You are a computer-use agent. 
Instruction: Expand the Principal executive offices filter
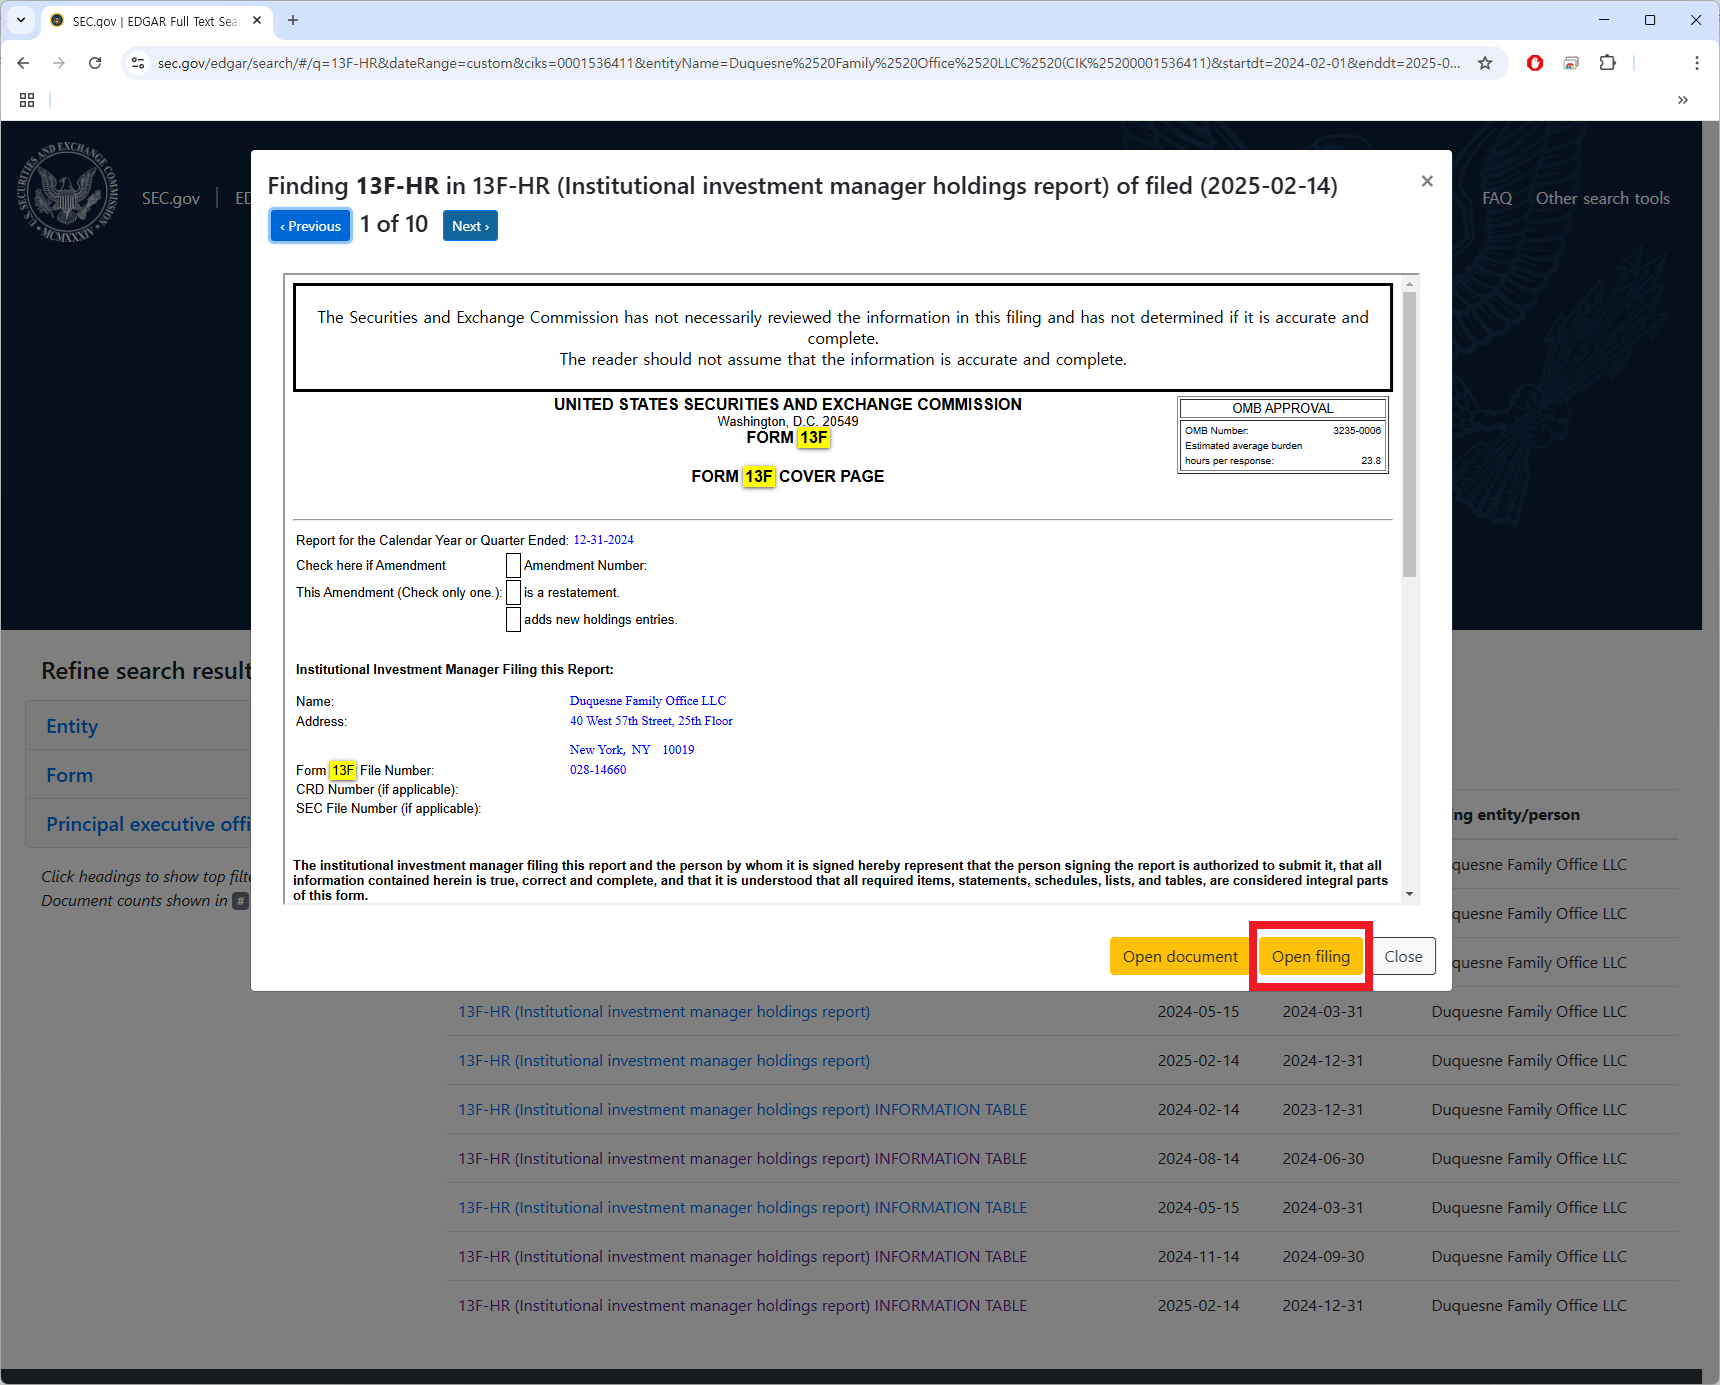coord(148,824)
